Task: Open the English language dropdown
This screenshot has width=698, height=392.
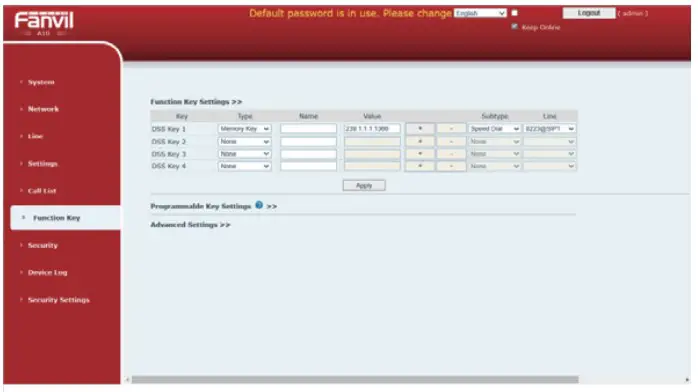Action: (x=480, y=13)
